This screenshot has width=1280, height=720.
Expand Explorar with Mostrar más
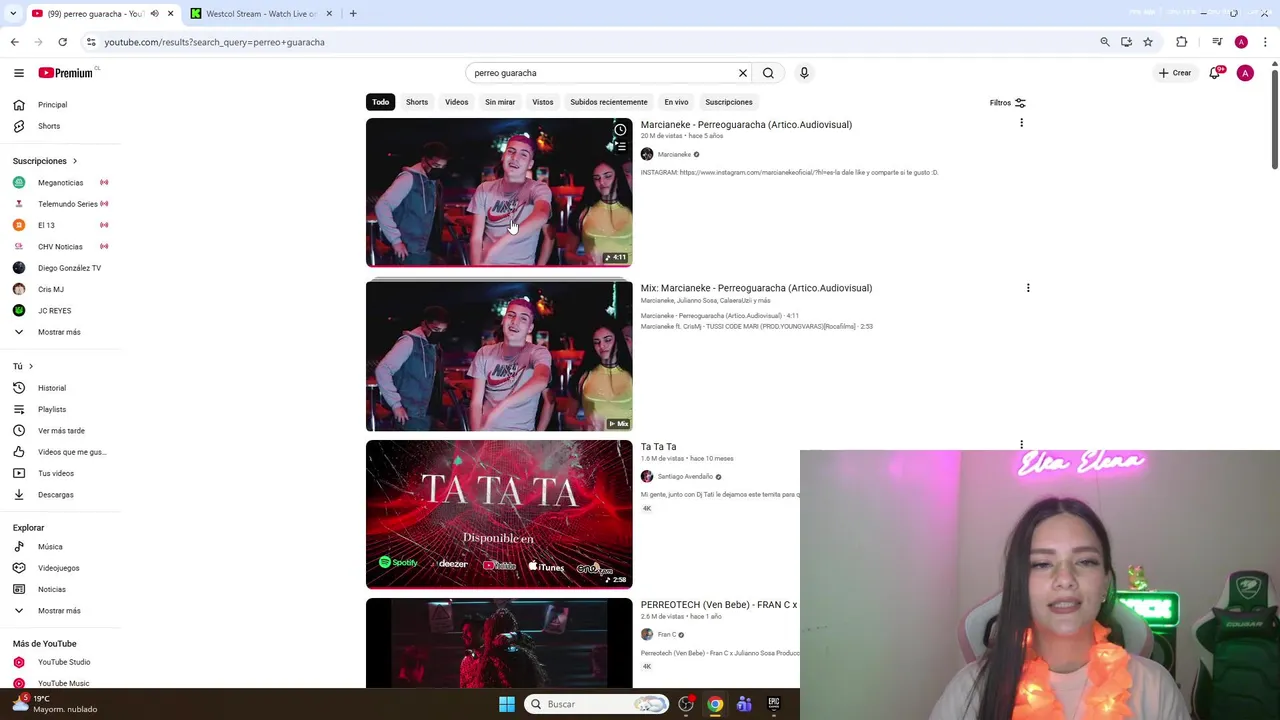pyautogui.click(x=60, y=611)
